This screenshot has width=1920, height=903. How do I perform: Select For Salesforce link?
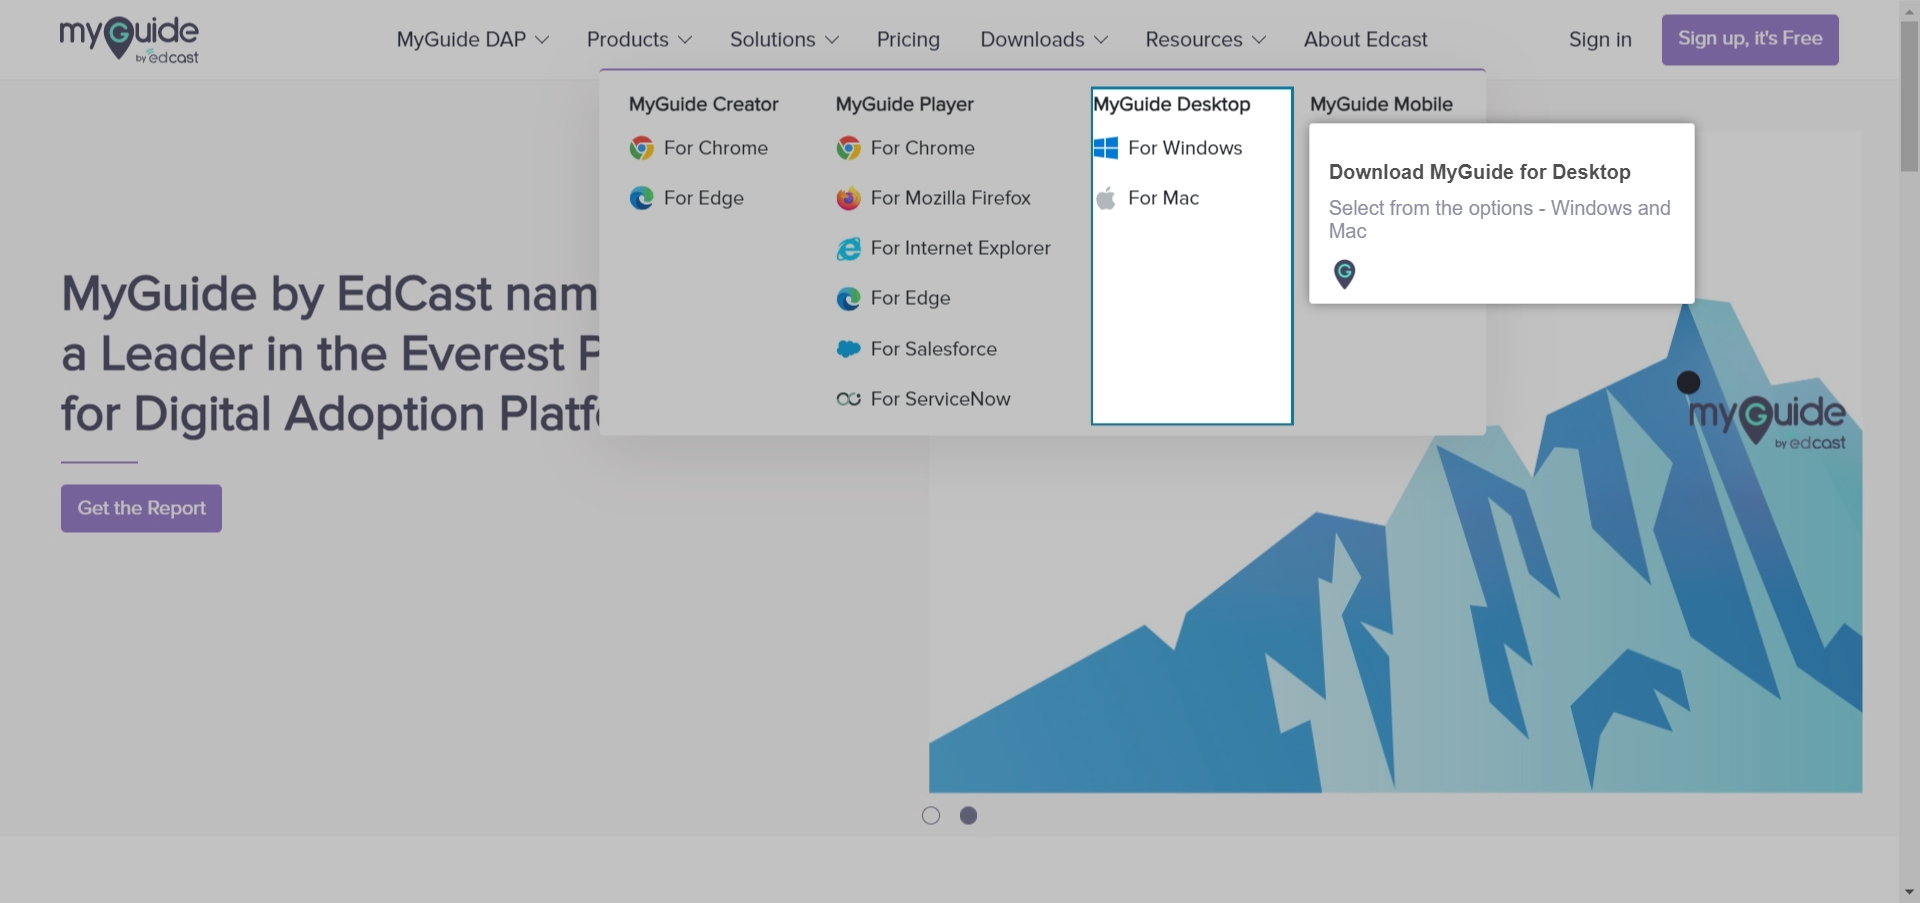tap(934, 349)
